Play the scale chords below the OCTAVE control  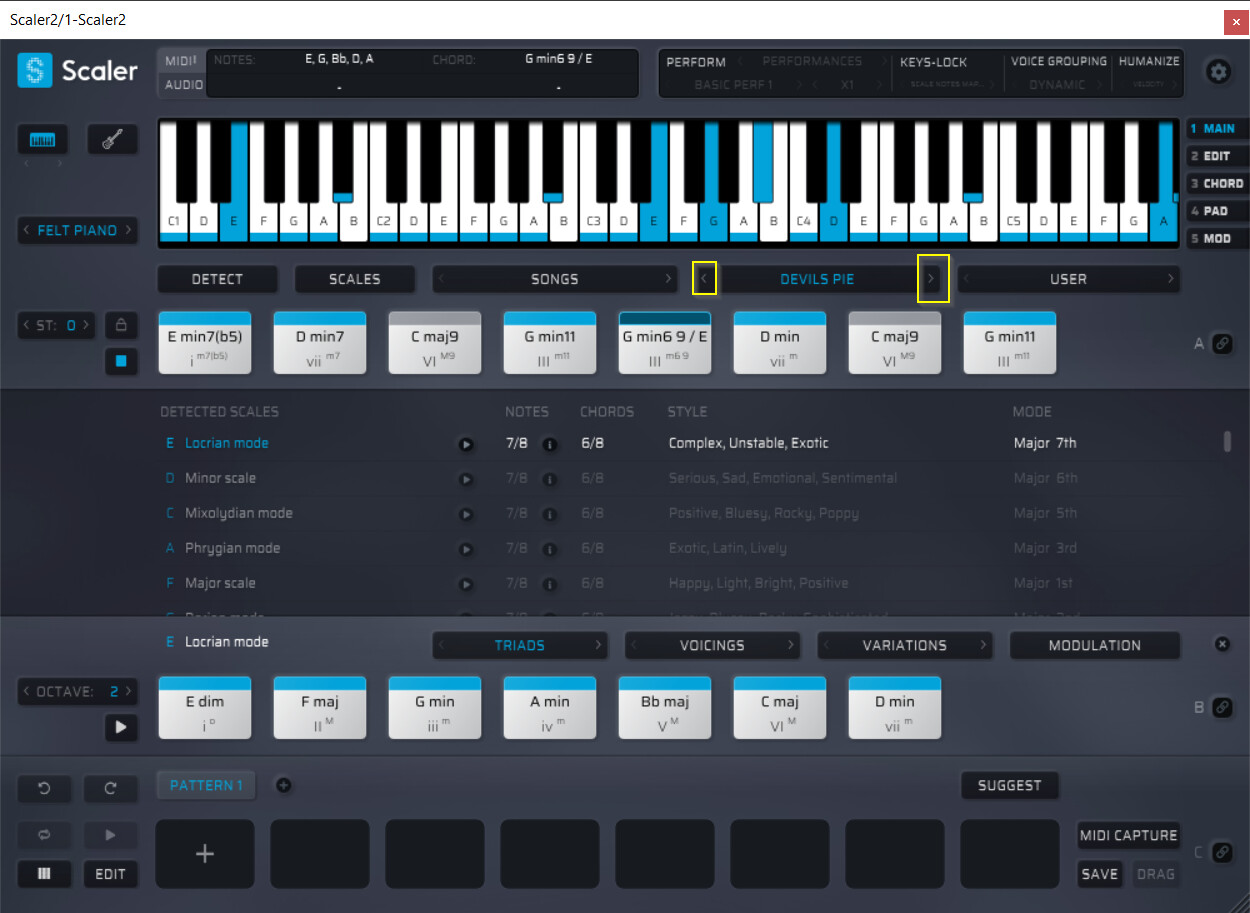pos(121,727)
